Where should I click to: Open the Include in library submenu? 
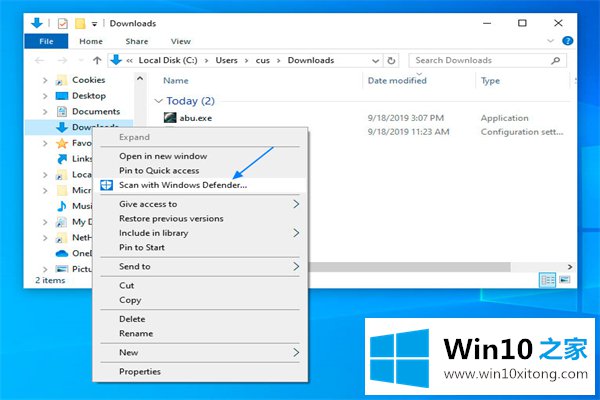(x=199, y=233)
